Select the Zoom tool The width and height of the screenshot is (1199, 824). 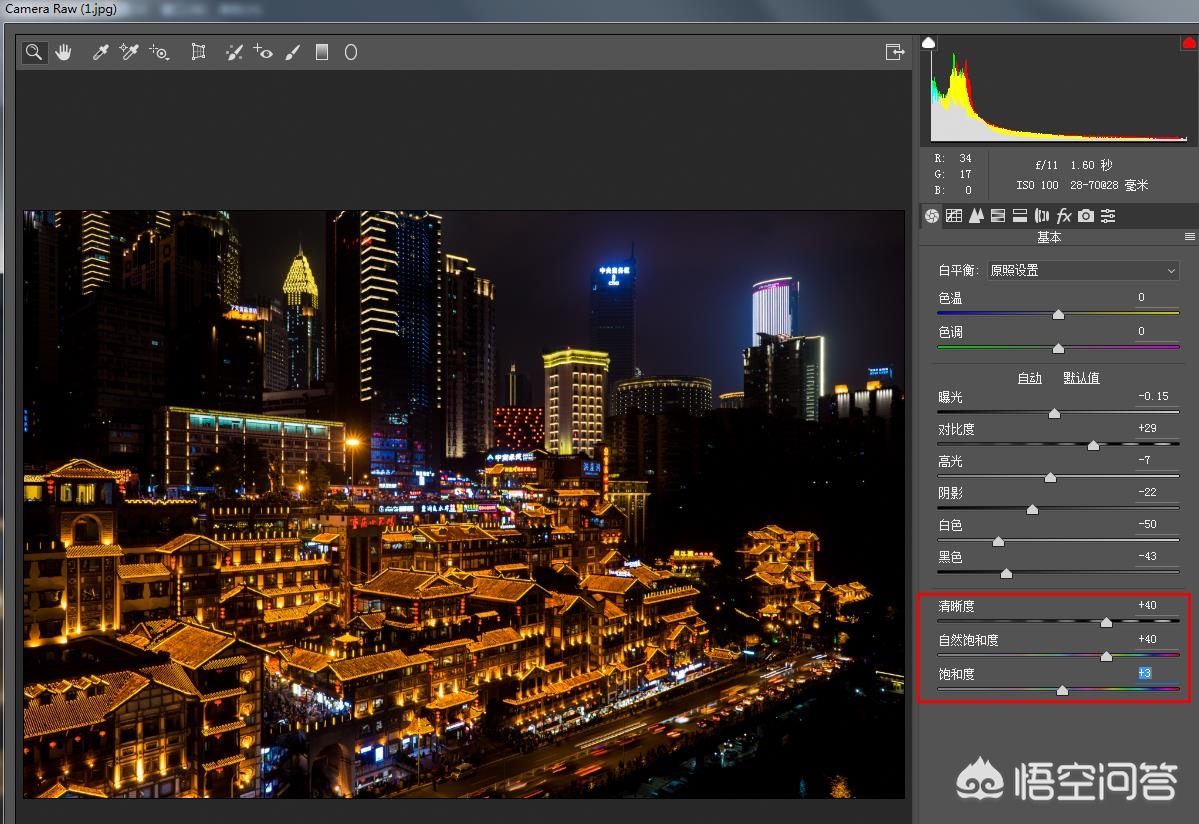tap(34, 52)
